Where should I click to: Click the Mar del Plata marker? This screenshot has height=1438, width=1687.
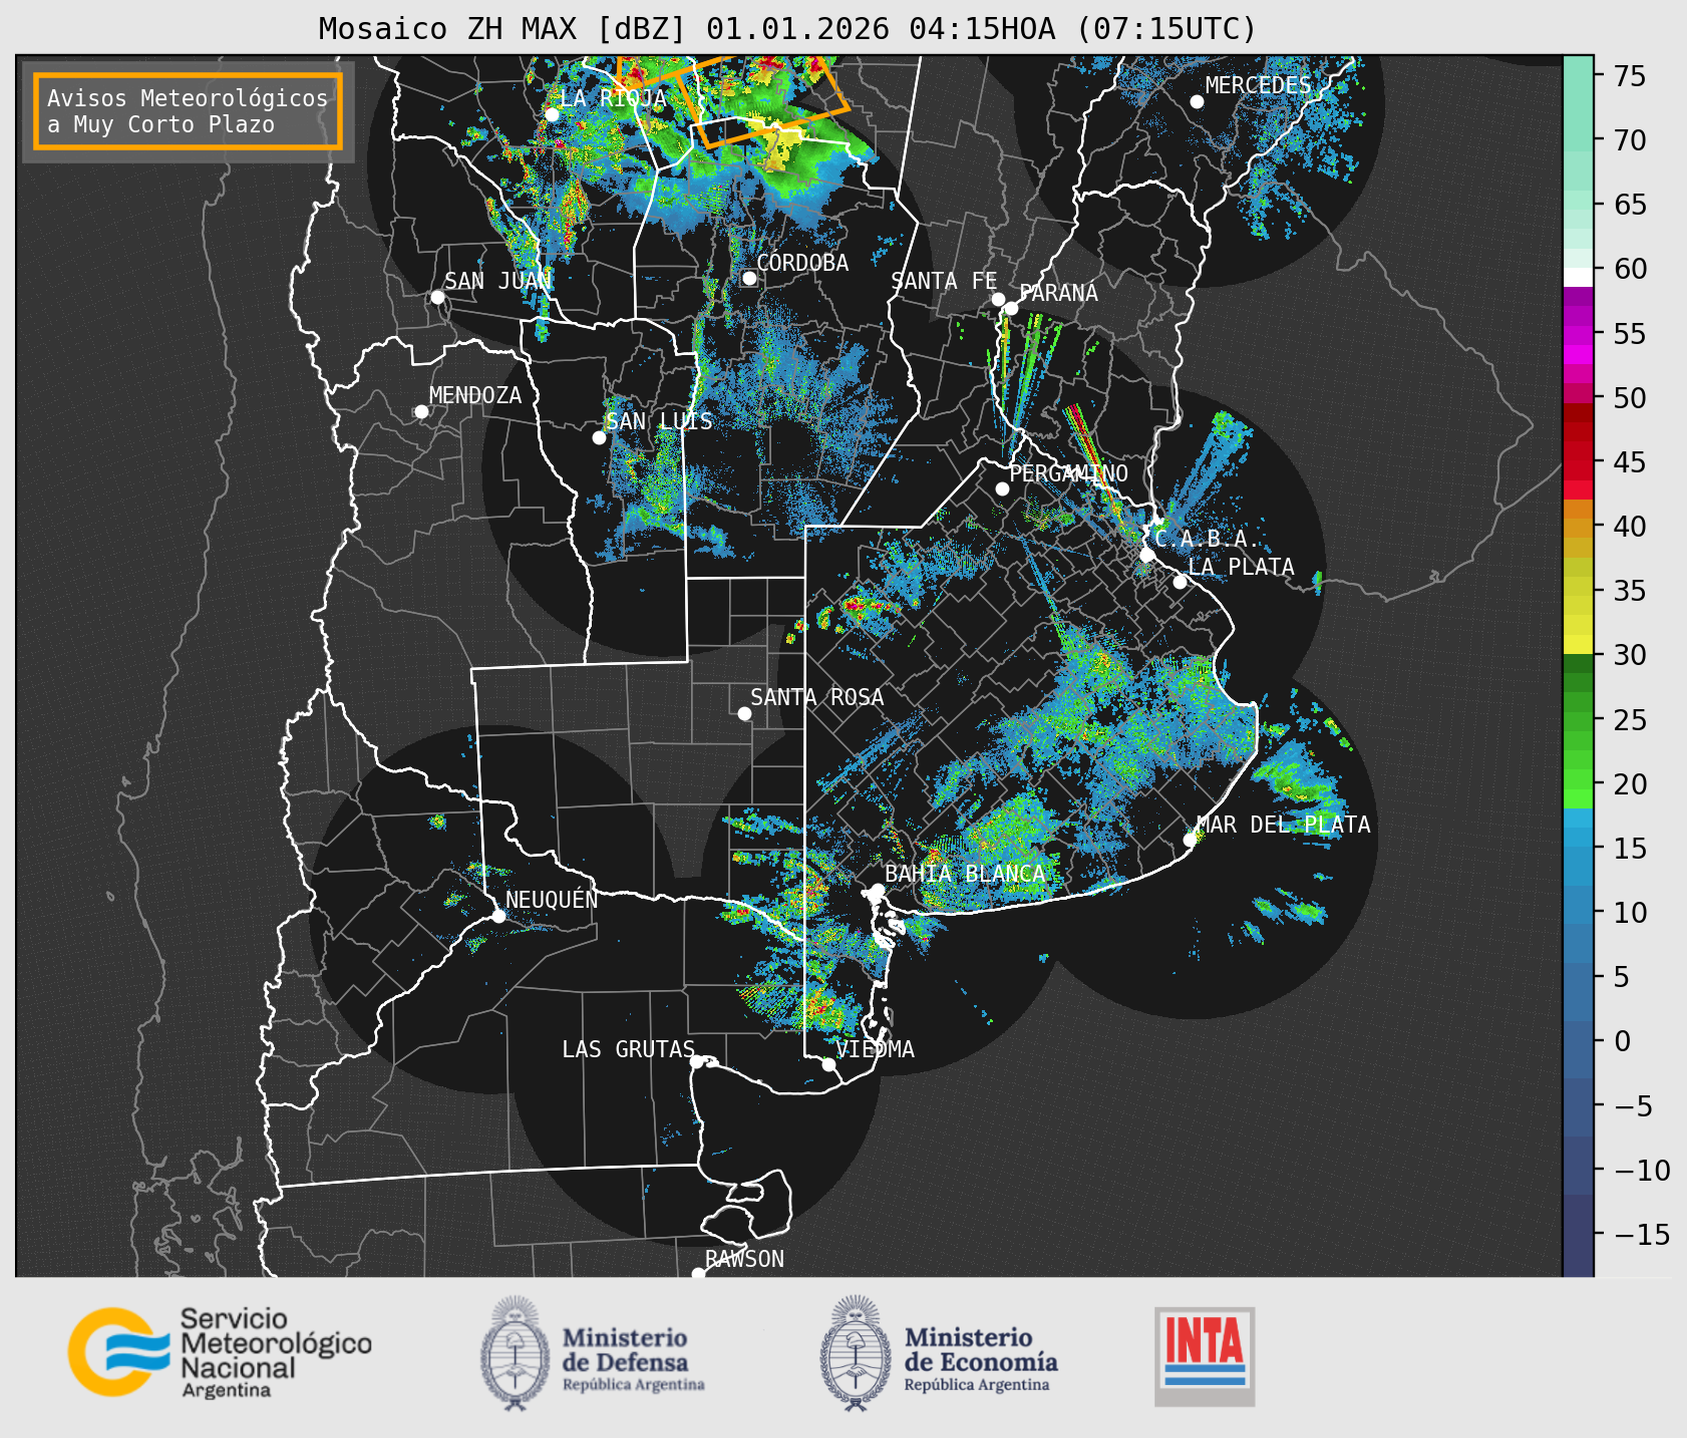(1190, 840)
